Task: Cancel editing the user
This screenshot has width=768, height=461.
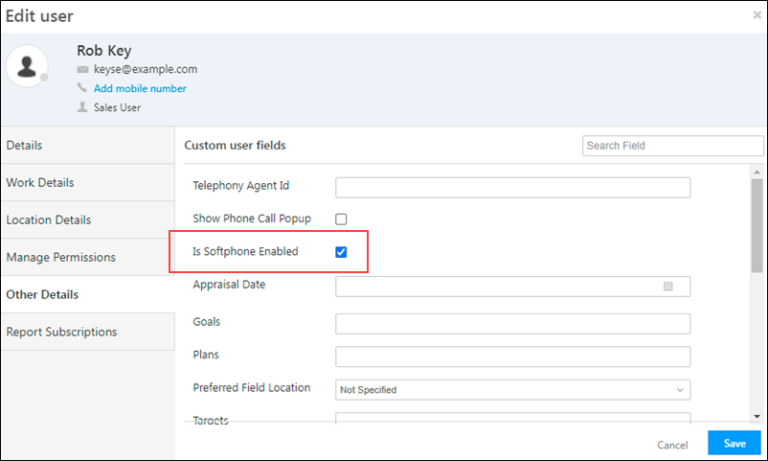Action: (672, 444)
